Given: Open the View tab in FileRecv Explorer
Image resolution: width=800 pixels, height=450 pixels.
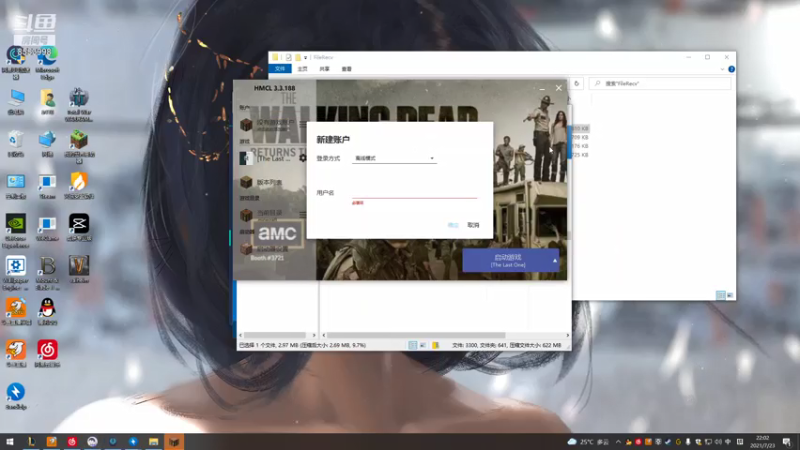Looking at the screenshot, I should 346,69.
